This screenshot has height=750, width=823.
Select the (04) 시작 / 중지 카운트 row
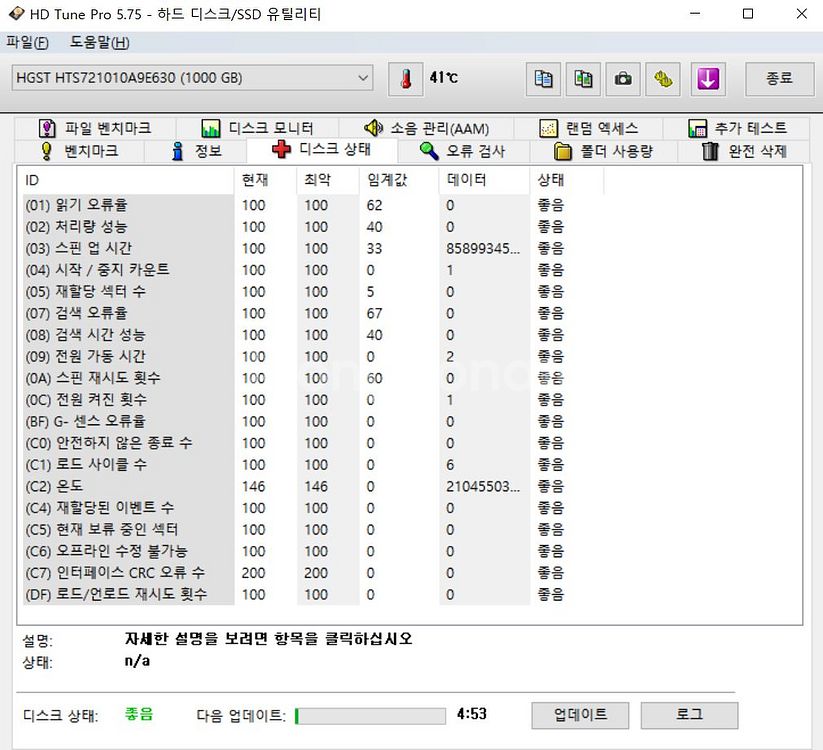click(x=313, y=270)
